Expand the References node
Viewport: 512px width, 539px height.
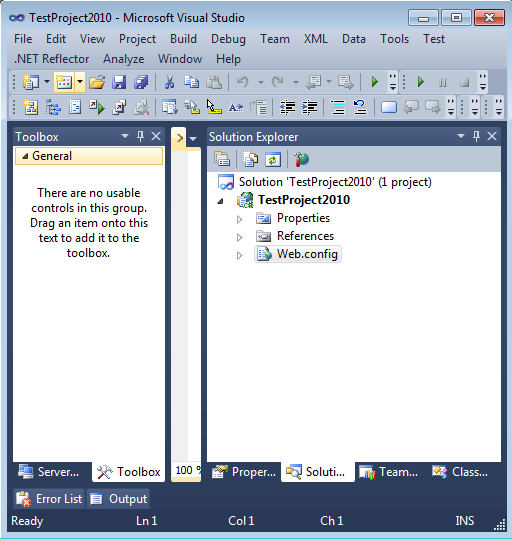click(x=240, y=237)
